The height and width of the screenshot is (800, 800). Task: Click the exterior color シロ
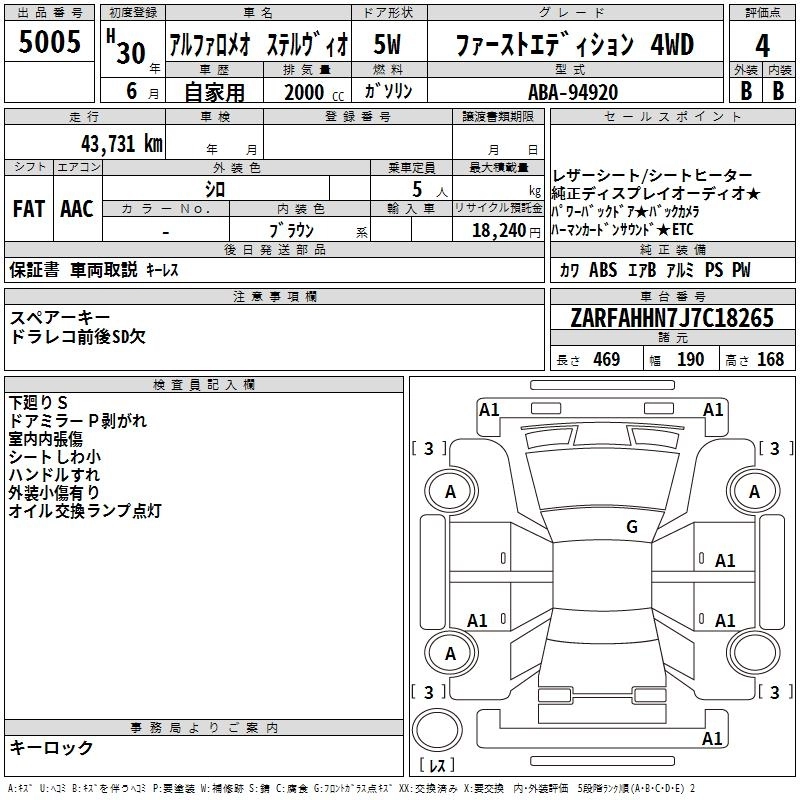click(x=215, y=189)
